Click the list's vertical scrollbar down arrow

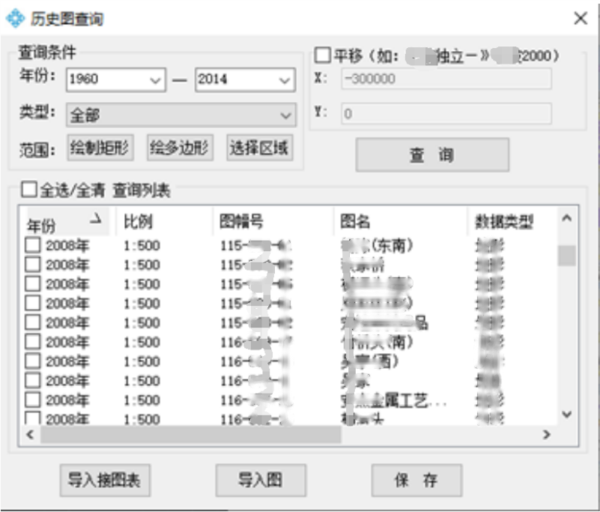coord(566,413)
